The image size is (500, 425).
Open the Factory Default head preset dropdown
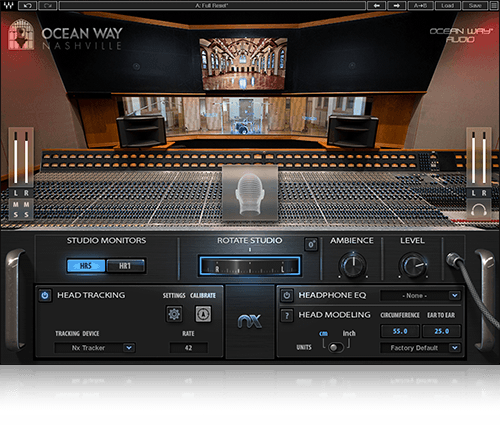421,348
